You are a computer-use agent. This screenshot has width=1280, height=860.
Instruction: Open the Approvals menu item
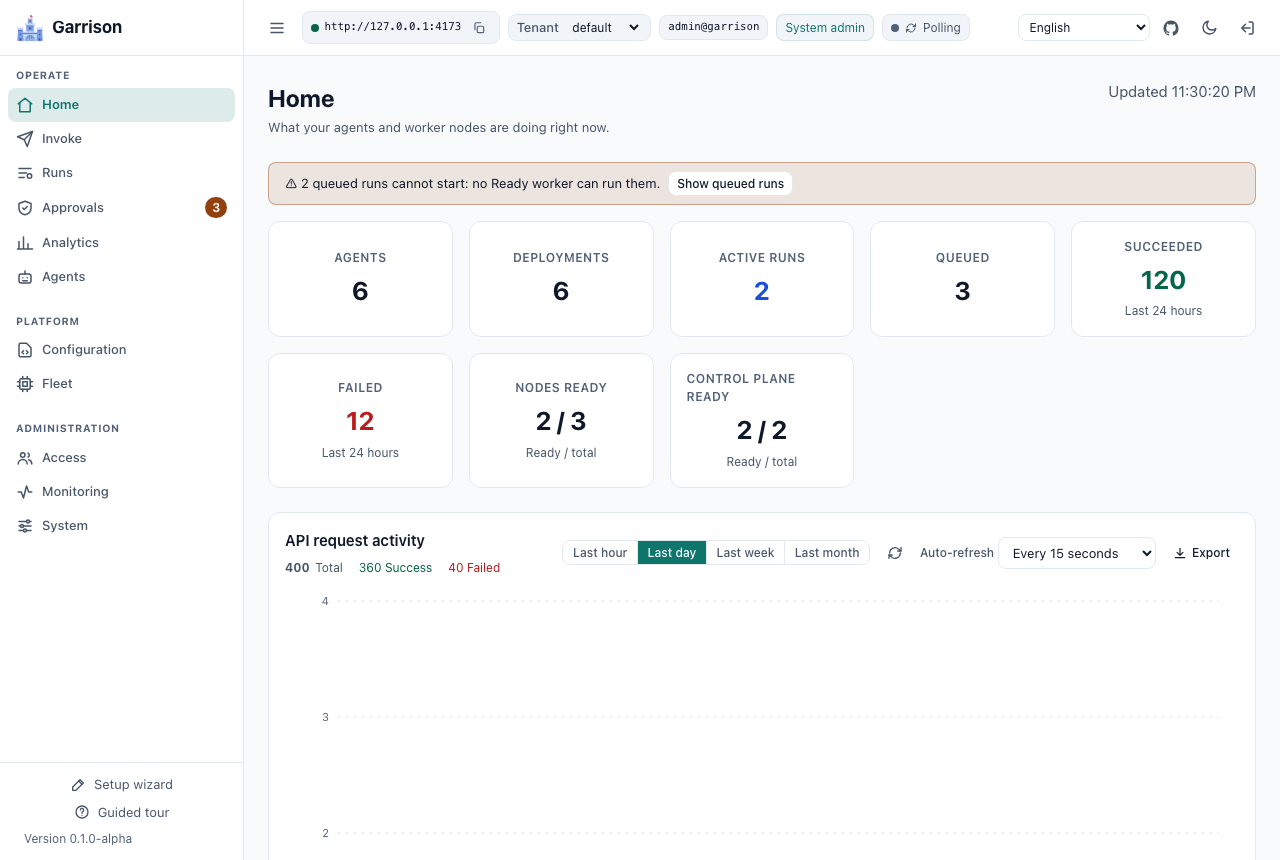click(x=121, y=208)
